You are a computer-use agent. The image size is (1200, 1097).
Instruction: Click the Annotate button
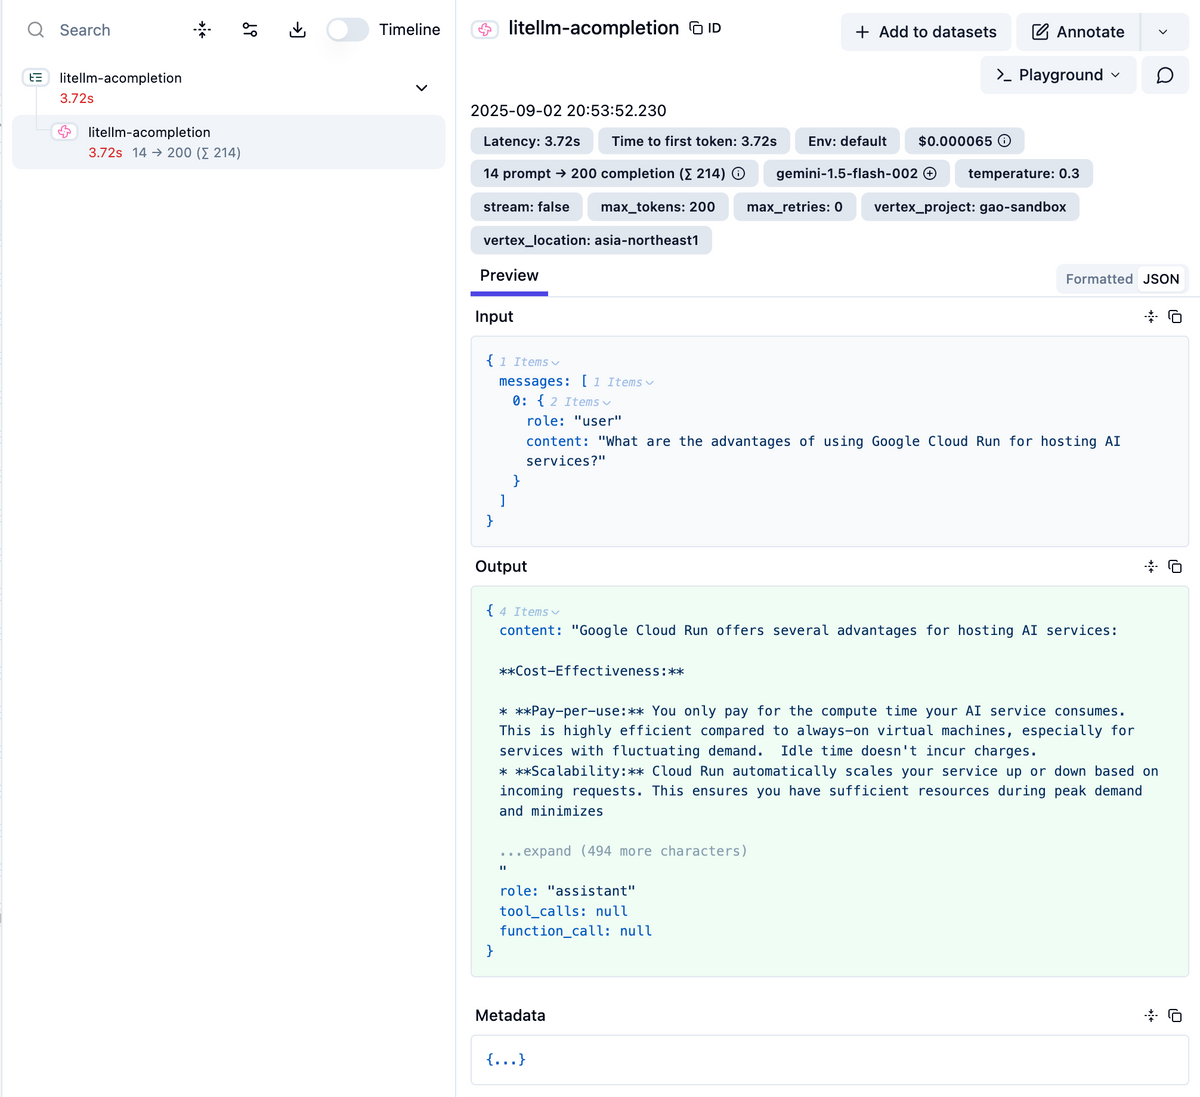1078,32
